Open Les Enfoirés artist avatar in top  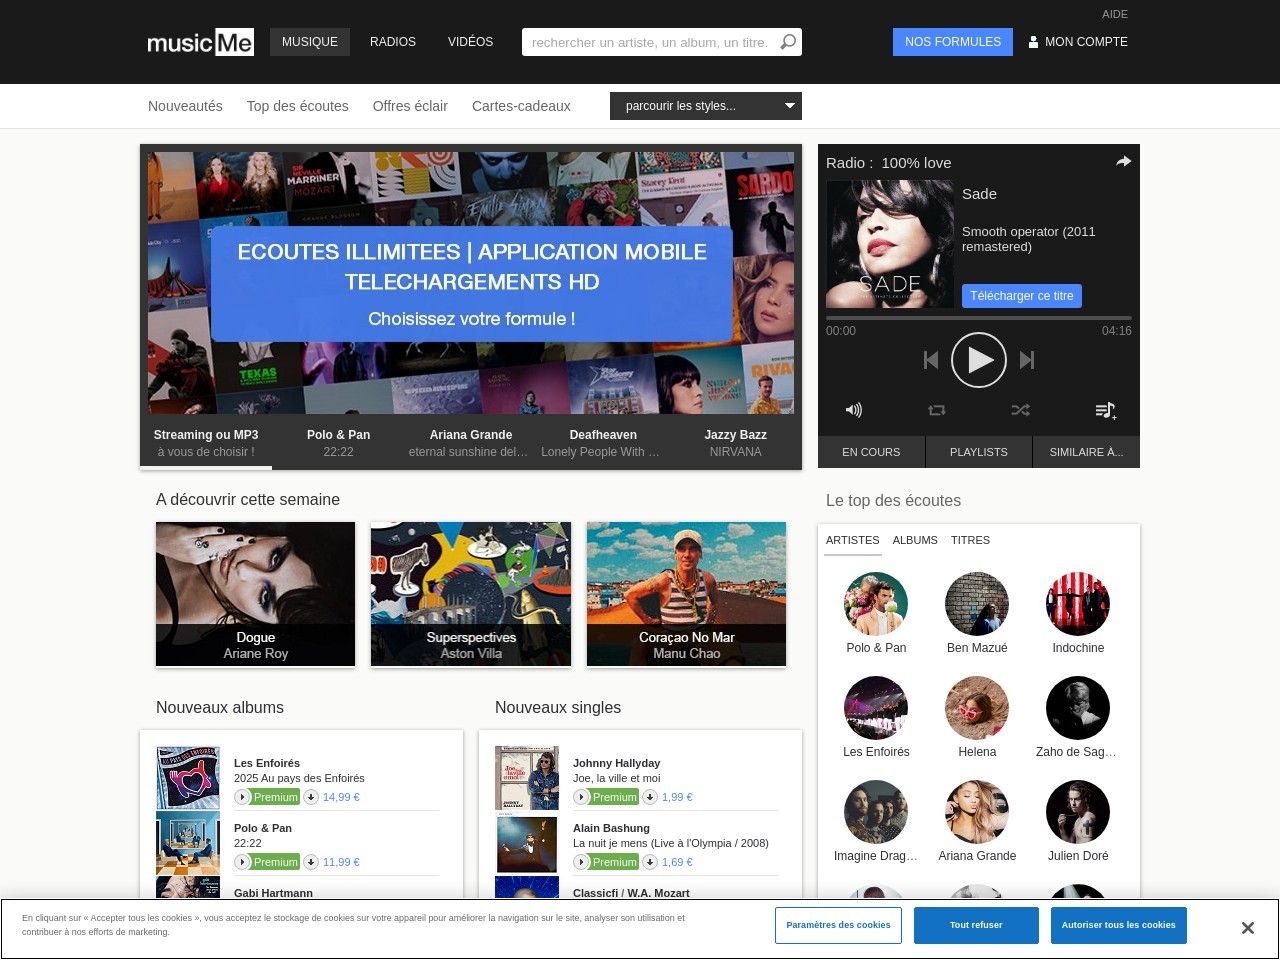(876, 708)
